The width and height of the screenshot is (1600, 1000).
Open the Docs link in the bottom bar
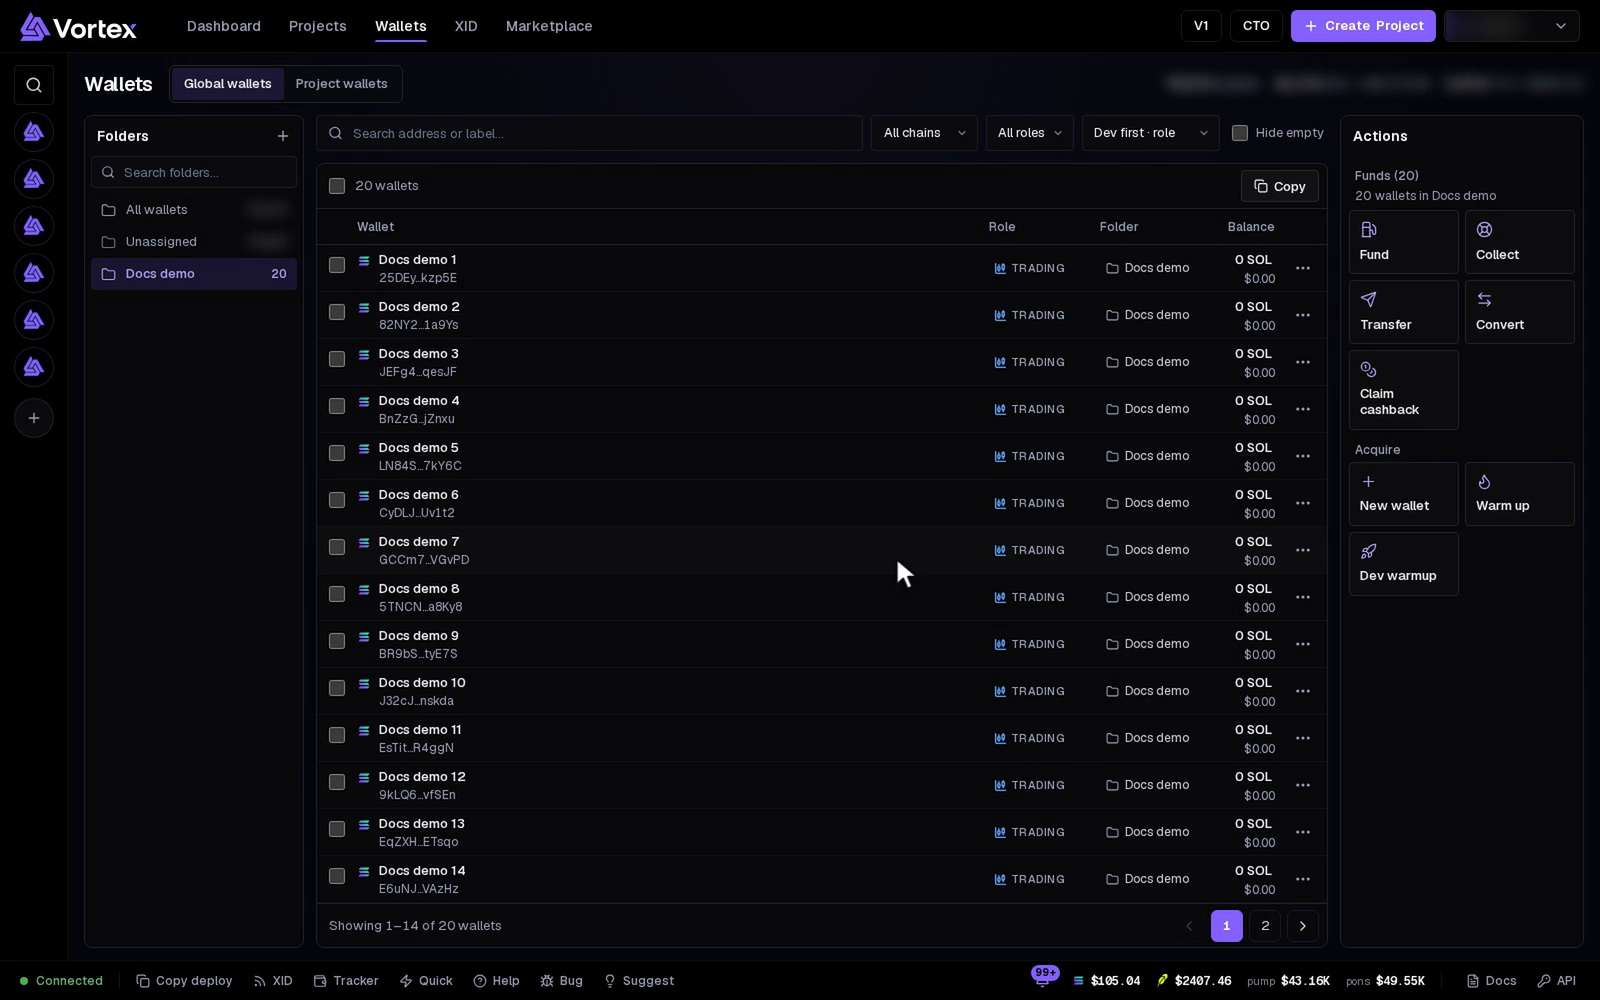point(1491,981)
